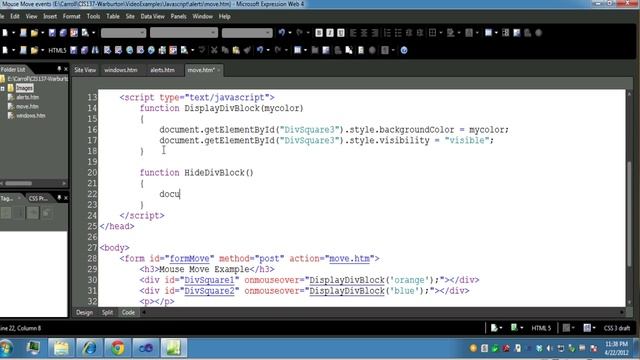Open the Format menu

coord(71,16)
